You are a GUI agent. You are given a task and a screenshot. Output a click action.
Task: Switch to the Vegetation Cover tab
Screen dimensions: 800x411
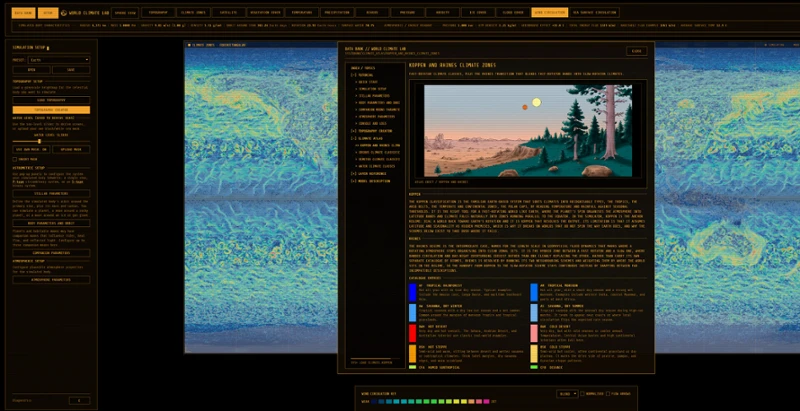pos(265,13)
